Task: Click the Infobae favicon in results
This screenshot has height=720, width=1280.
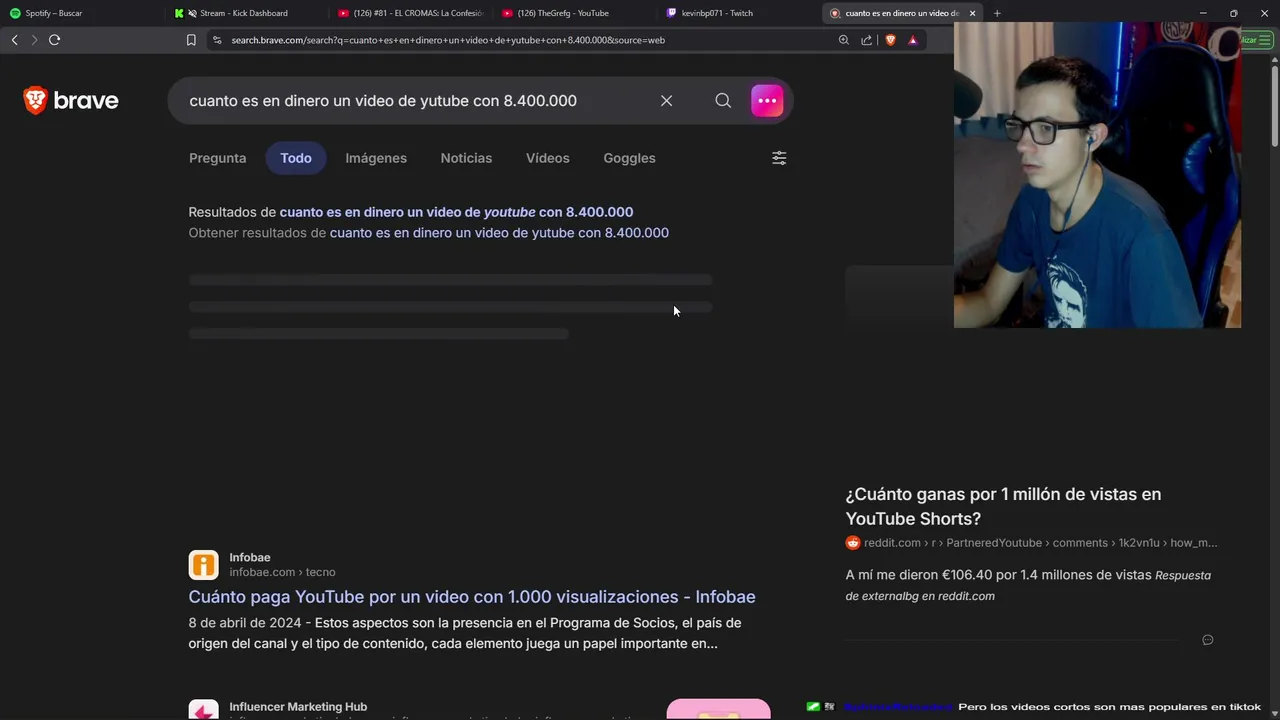Action: click(x=203, y=565)
